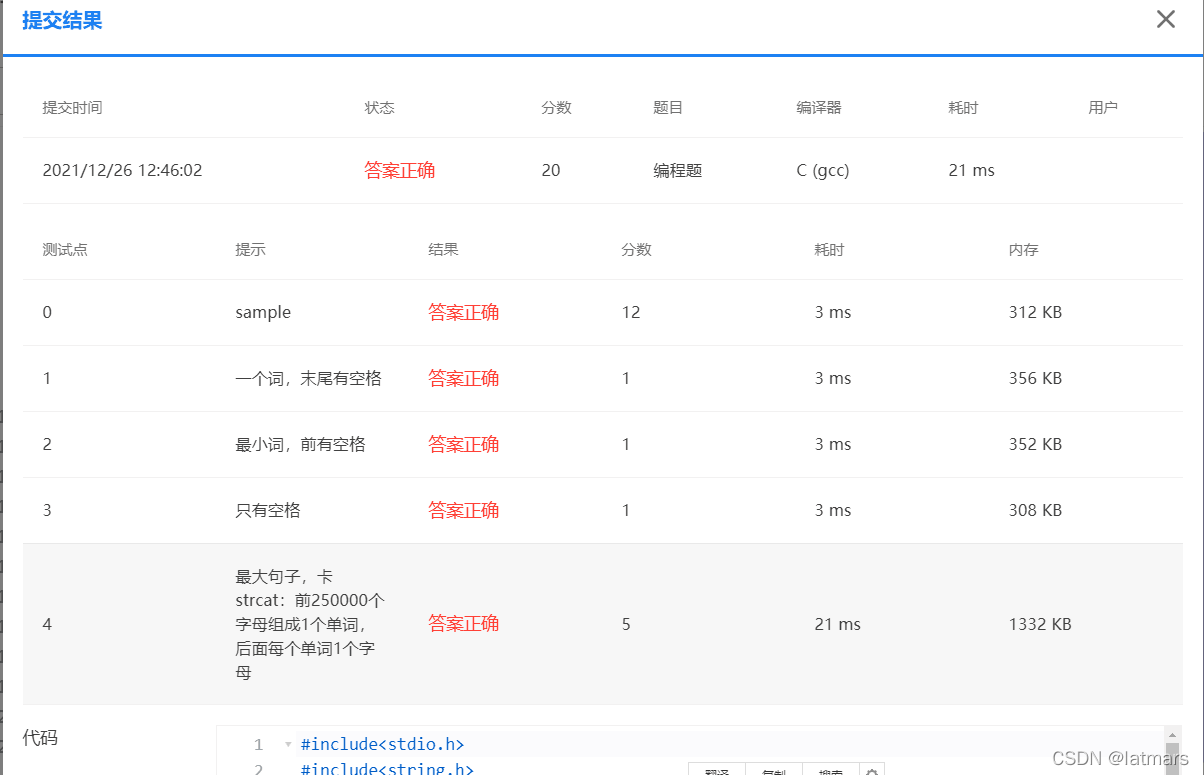Click the 题目 column header
The image size is (1204, 775).
(668, 108)
